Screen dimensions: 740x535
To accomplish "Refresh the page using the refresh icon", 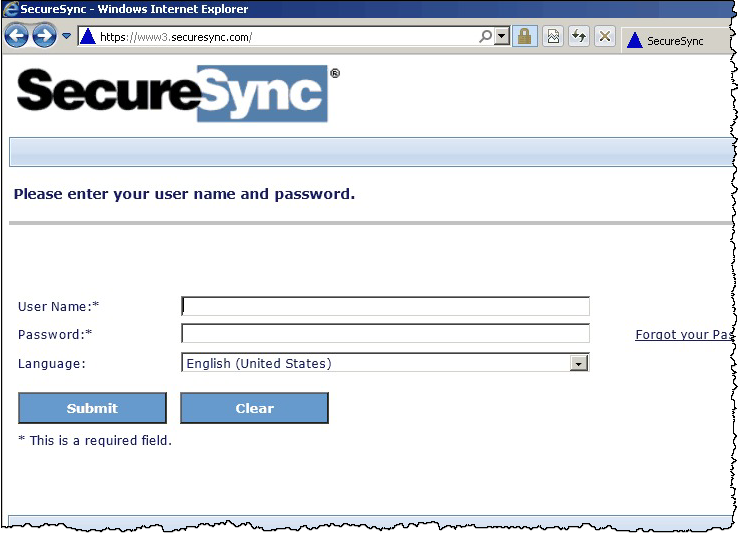I will pyautogui.click(x=579, y=36).
